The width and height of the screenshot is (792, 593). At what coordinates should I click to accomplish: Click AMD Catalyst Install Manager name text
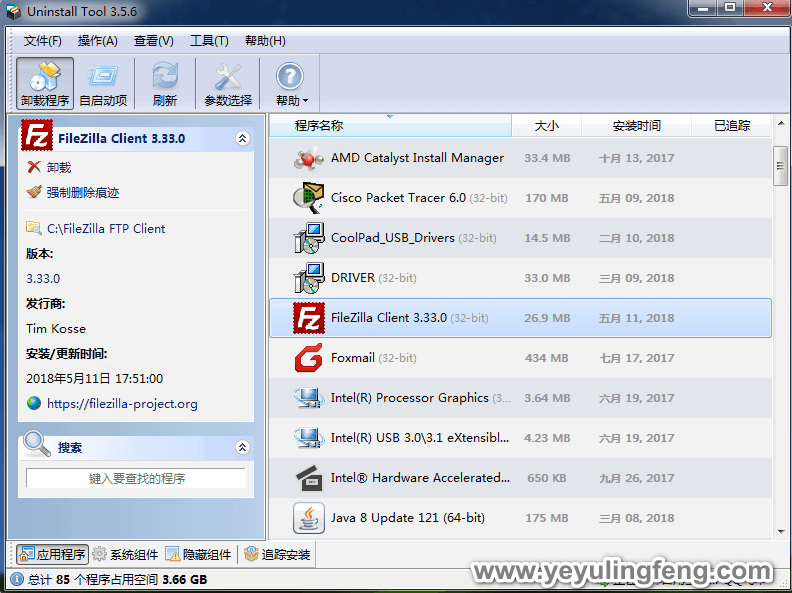[417, 158]
